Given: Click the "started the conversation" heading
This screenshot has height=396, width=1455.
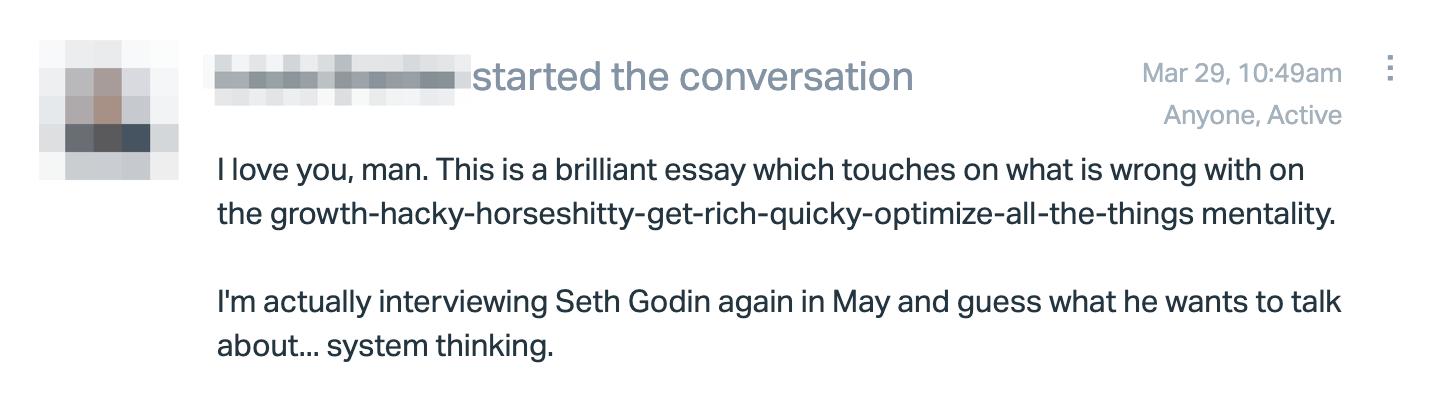Looking at the screenshot, I should pyautogui.click(x=692, y=76).
